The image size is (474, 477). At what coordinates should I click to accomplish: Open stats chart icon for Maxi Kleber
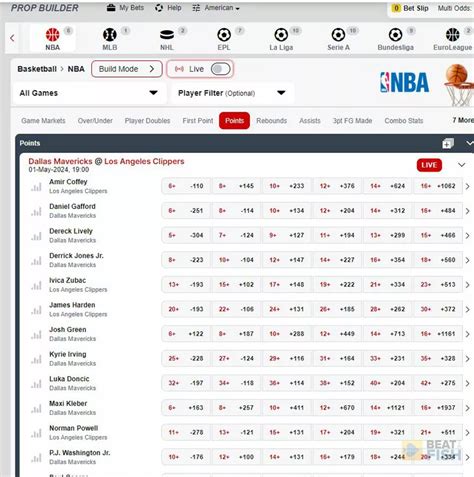point(36,409)
